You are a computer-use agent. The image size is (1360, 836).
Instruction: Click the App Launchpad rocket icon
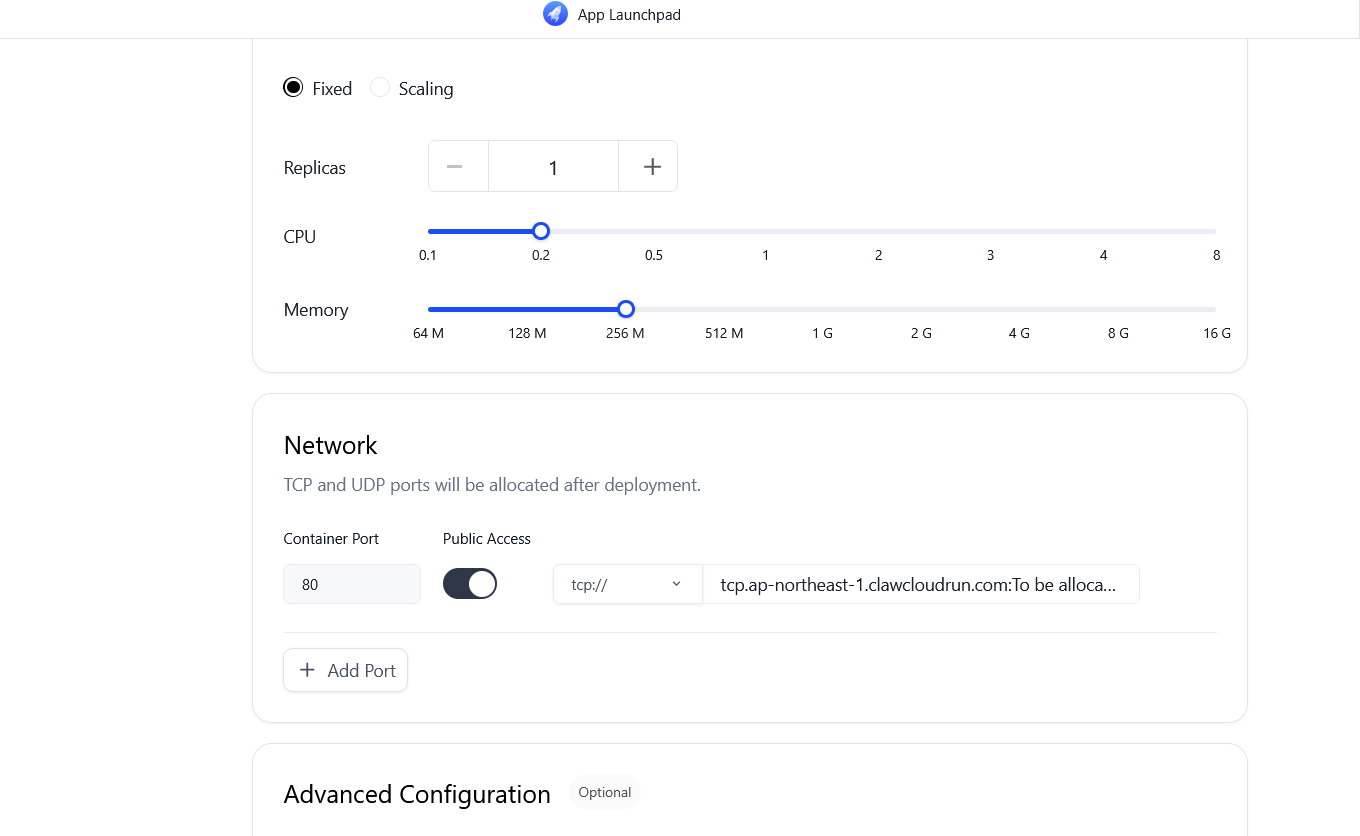(x=555, y=14)
